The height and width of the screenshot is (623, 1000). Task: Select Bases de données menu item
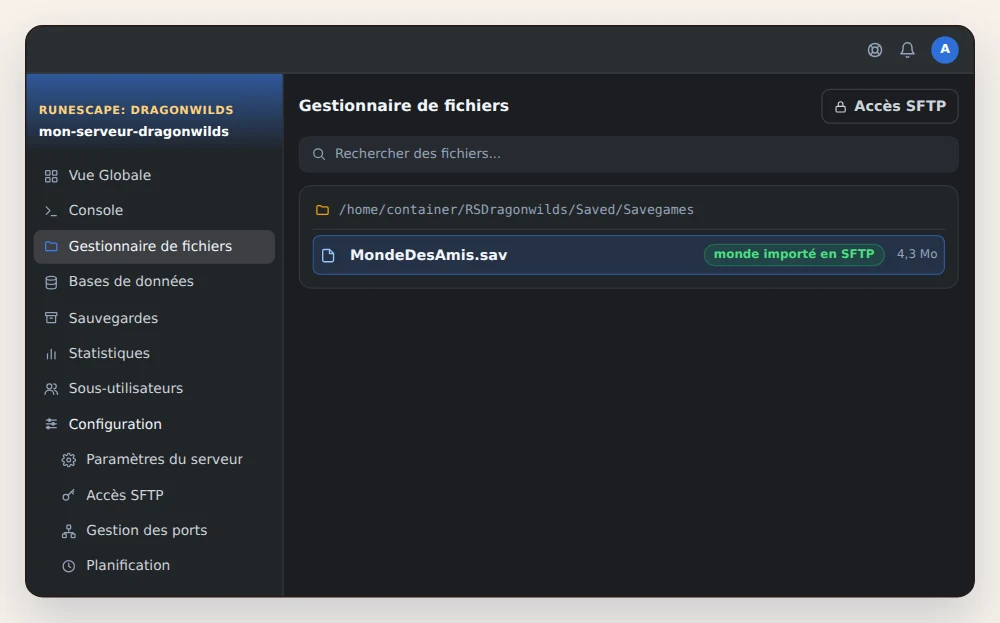coord(154,281)
